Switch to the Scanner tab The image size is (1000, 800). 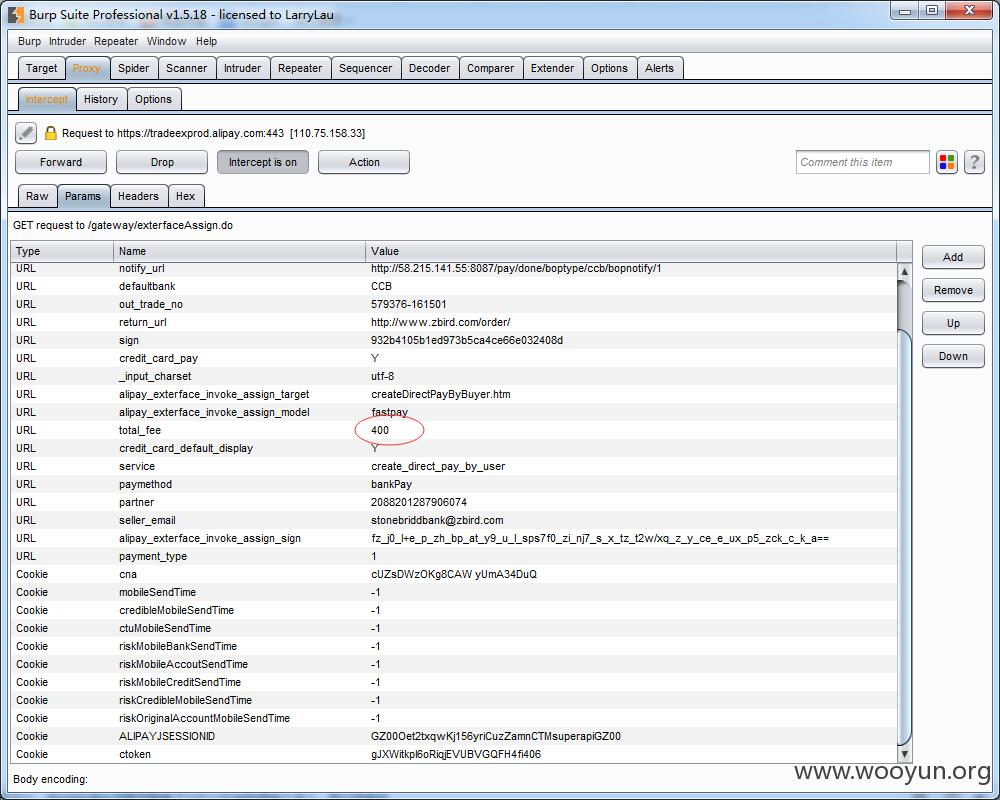(x=186, y=68)
